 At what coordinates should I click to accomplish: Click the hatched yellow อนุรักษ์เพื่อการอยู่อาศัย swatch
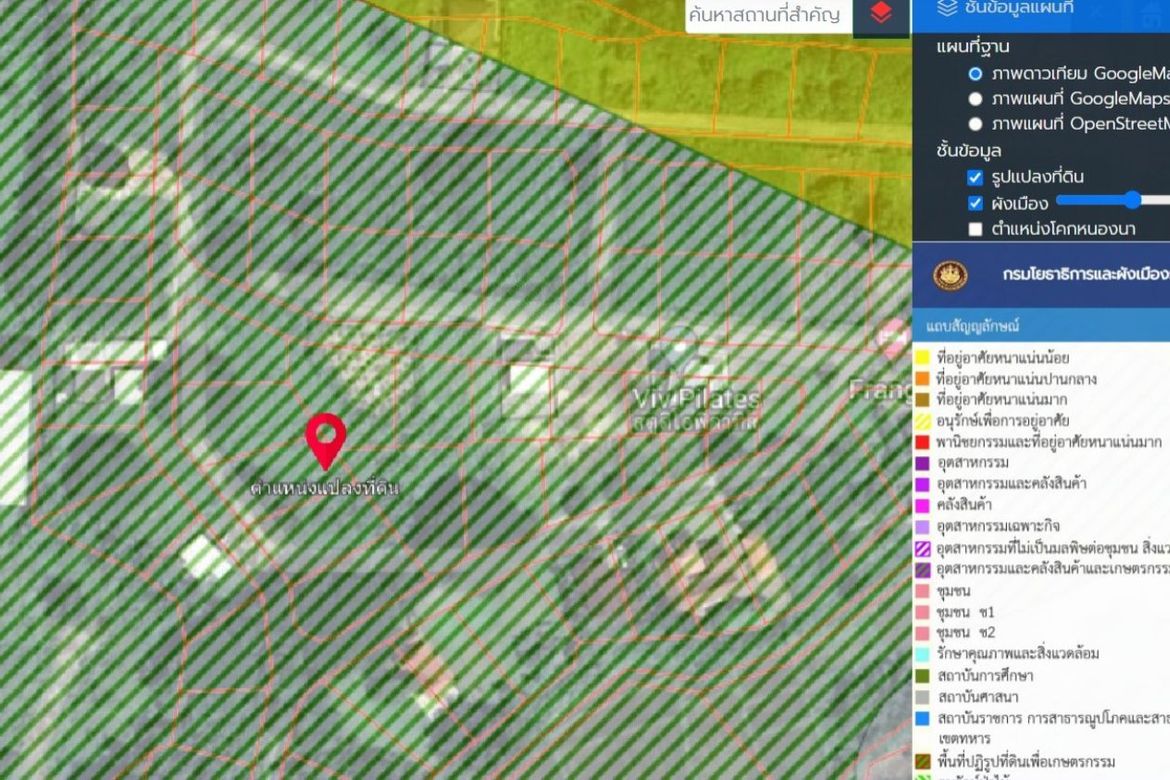point(923,421)
